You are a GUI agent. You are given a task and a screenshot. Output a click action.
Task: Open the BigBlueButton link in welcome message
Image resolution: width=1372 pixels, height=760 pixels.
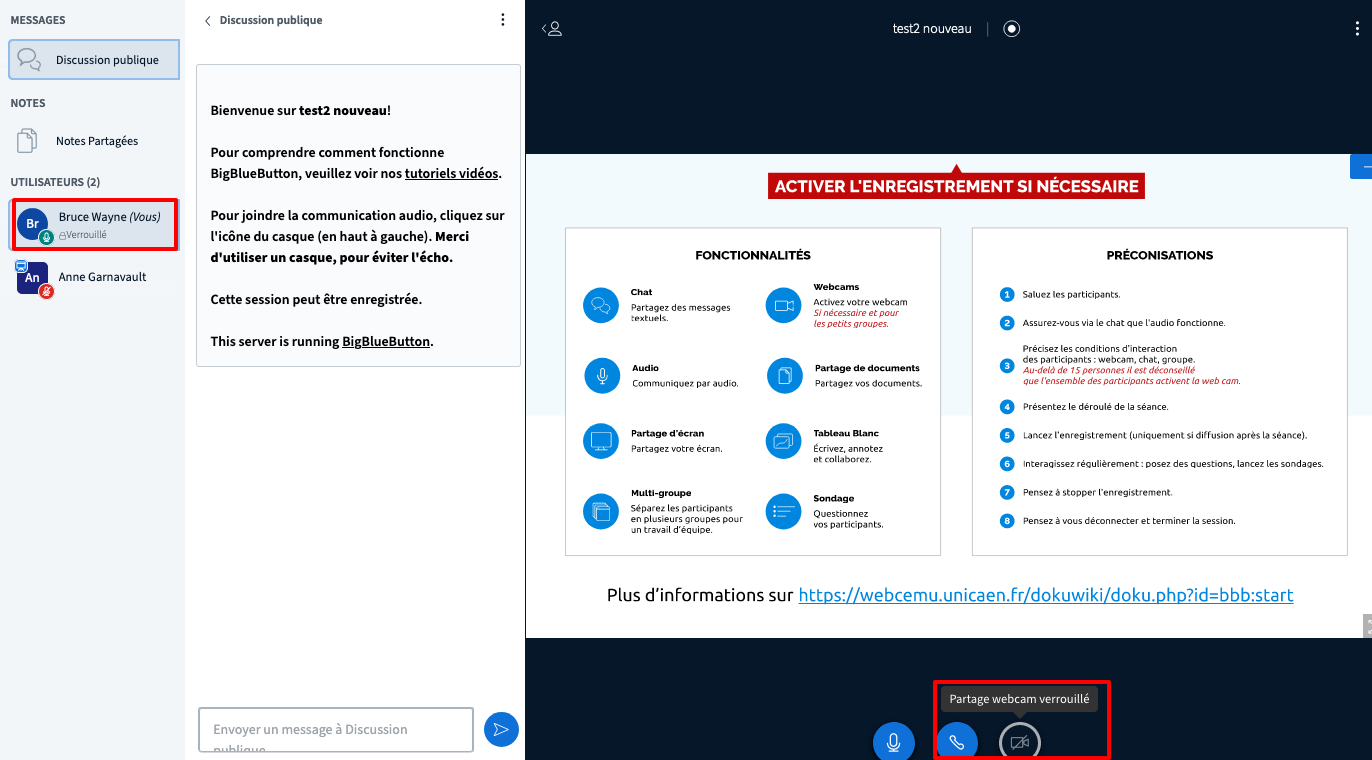[386, 341]
